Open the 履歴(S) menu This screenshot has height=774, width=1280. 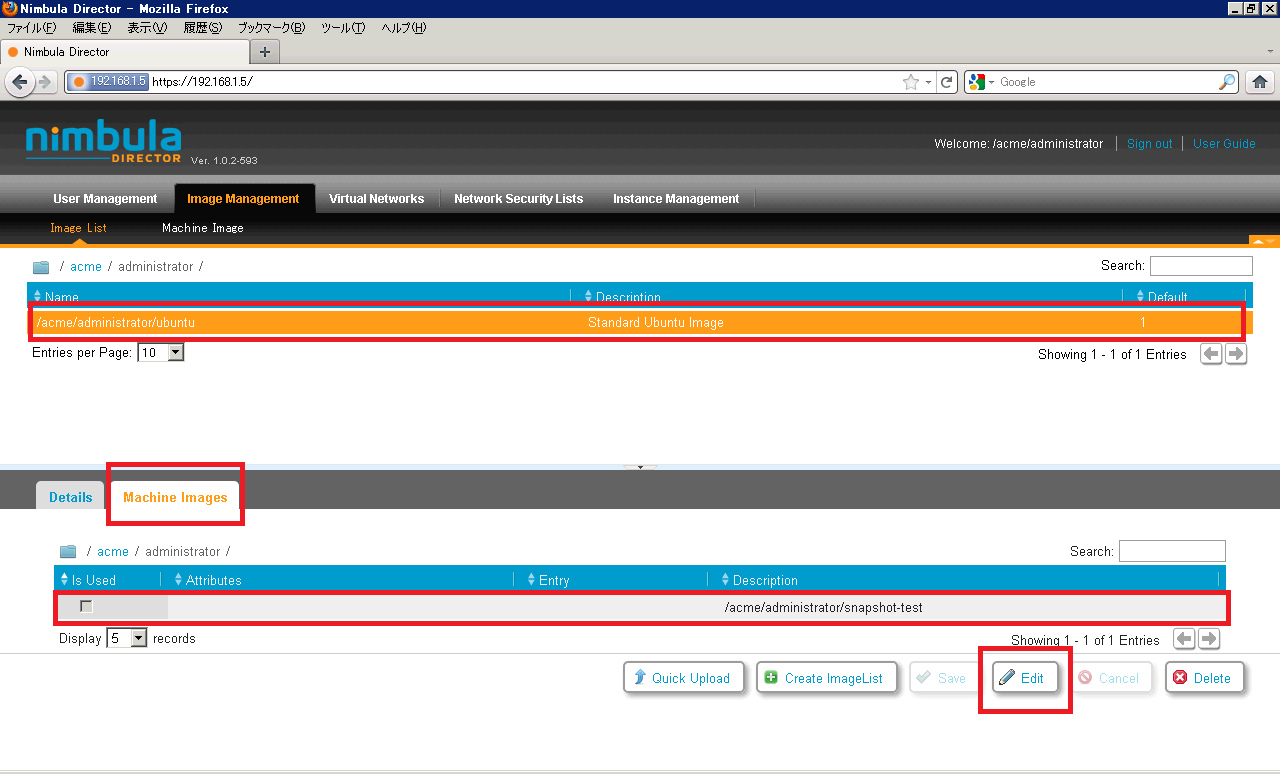coord(203,28)
